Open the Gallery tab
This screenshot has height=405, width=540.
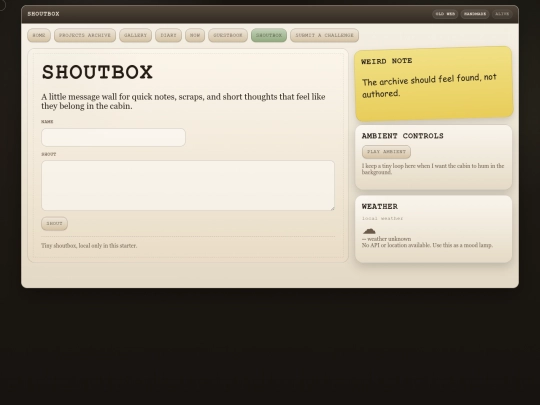(x=135, y=35)
